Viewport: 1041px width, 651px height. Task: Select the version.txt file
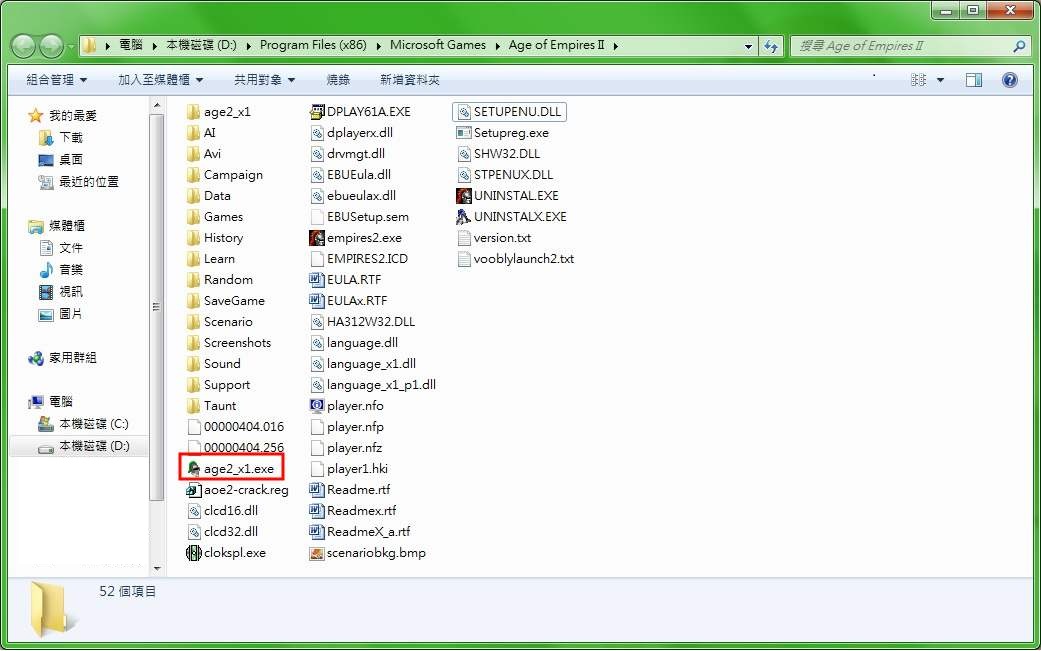[x=494, y=238]
